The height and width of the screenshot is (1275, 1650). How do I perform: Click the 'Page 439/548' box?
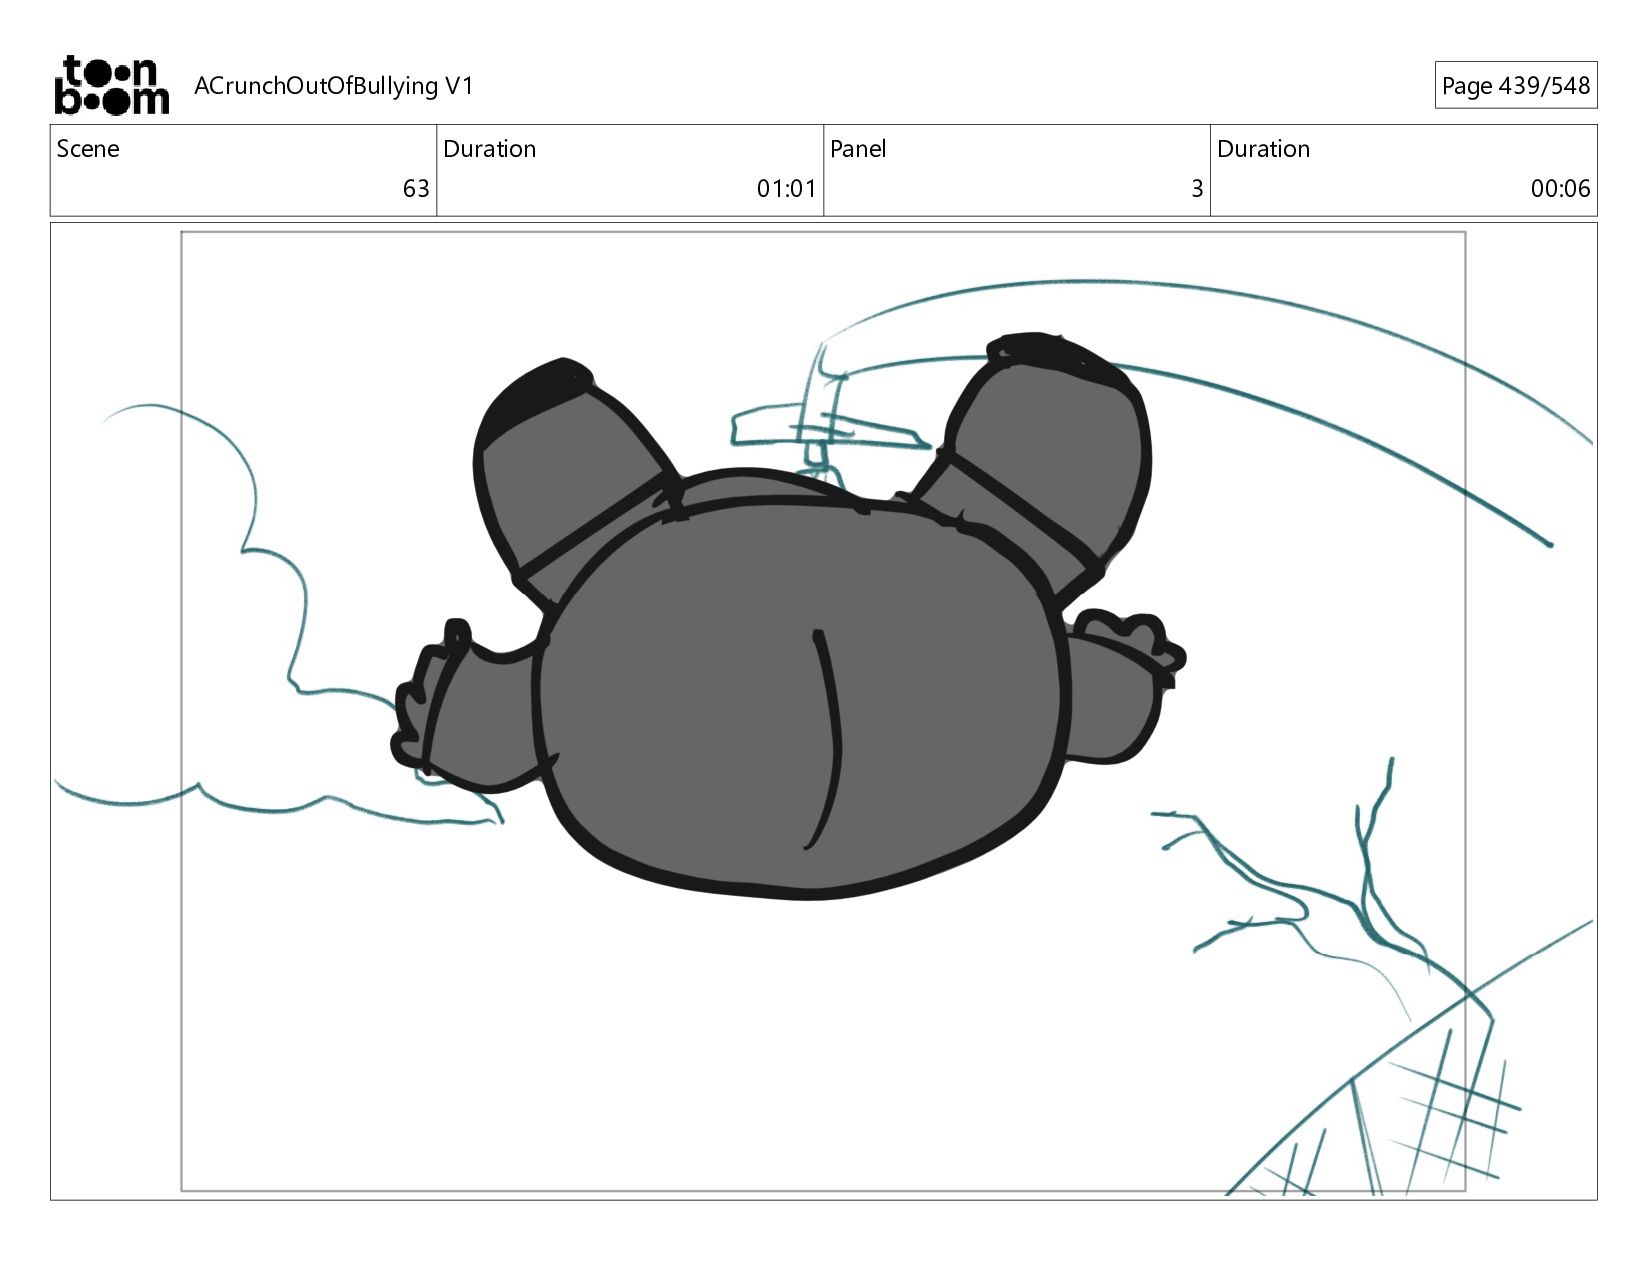(x=1515, y=86)
